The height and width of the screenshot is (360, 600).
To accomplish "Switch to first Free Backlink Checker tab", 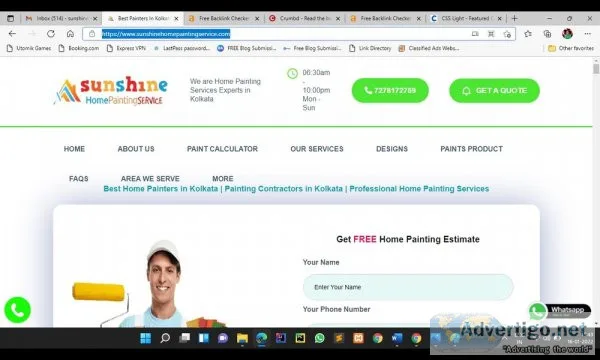I will [223, 18].
